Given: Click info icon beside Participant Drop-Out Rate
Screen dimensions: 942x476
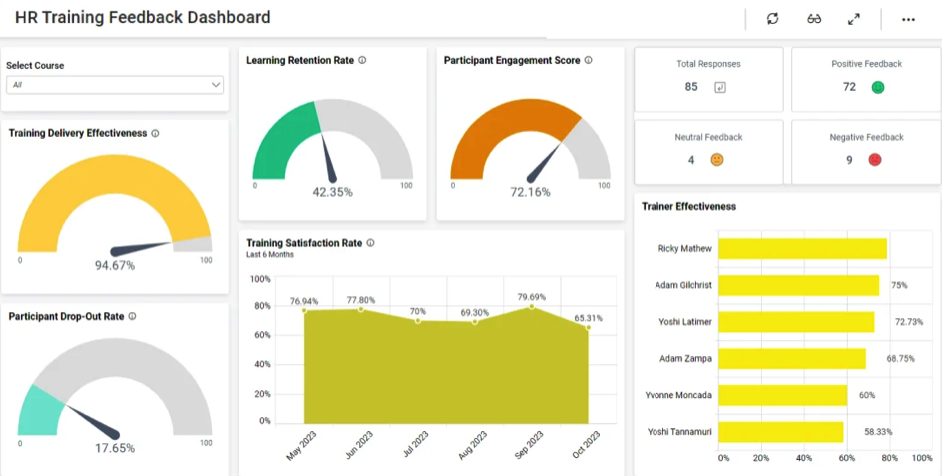Looking at the screenshot, I should 132,316.
